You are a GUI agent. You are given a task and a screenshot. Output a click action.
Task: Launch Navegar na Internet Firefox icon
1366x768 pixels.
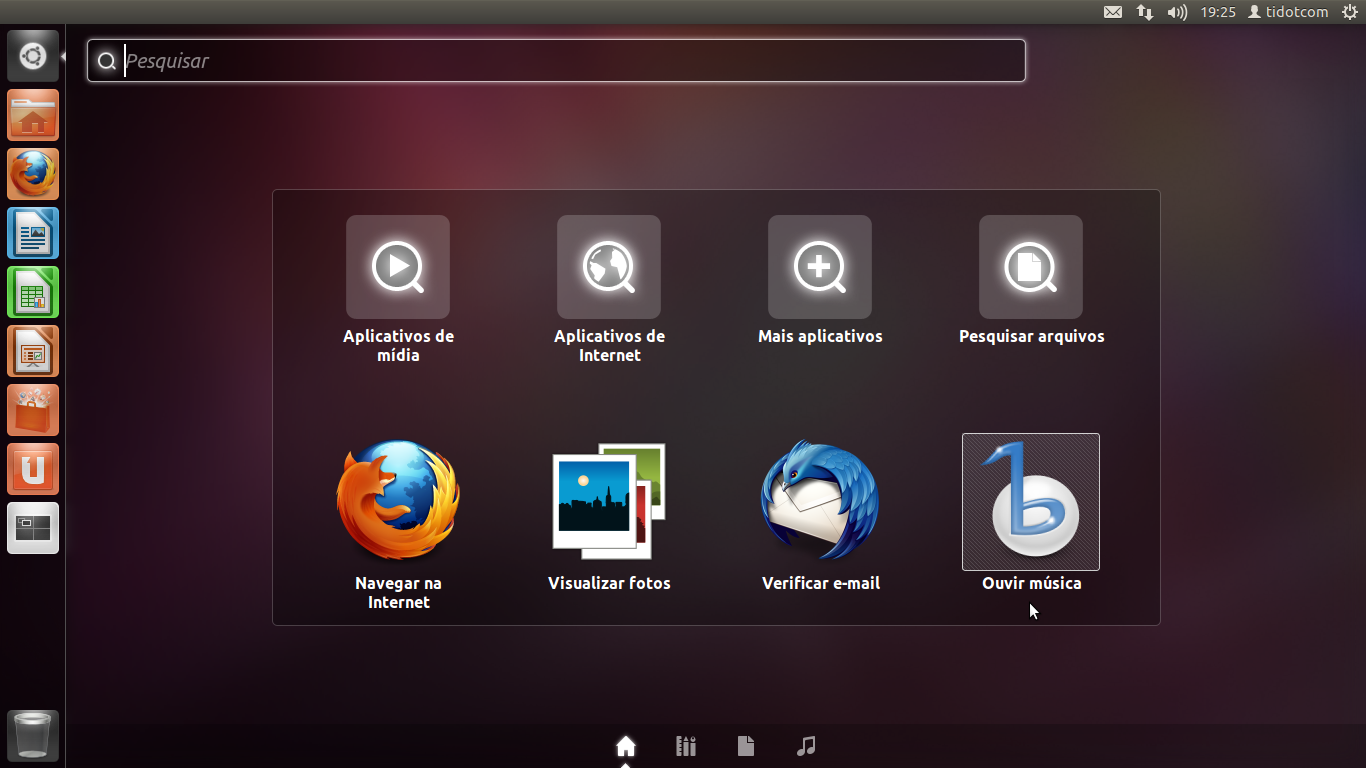click(398, 501)
